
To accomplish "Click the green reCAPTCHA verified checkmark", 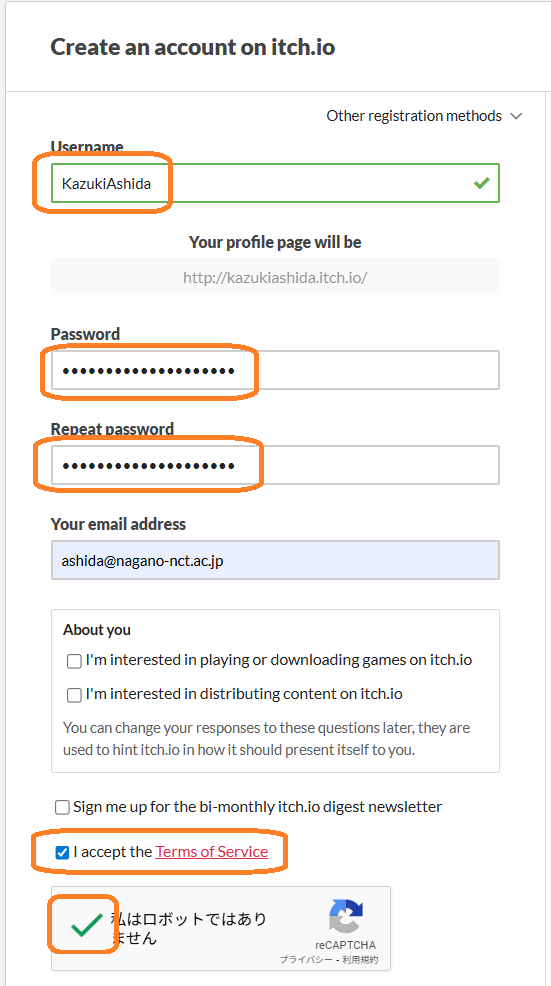I will coord(87,924).
